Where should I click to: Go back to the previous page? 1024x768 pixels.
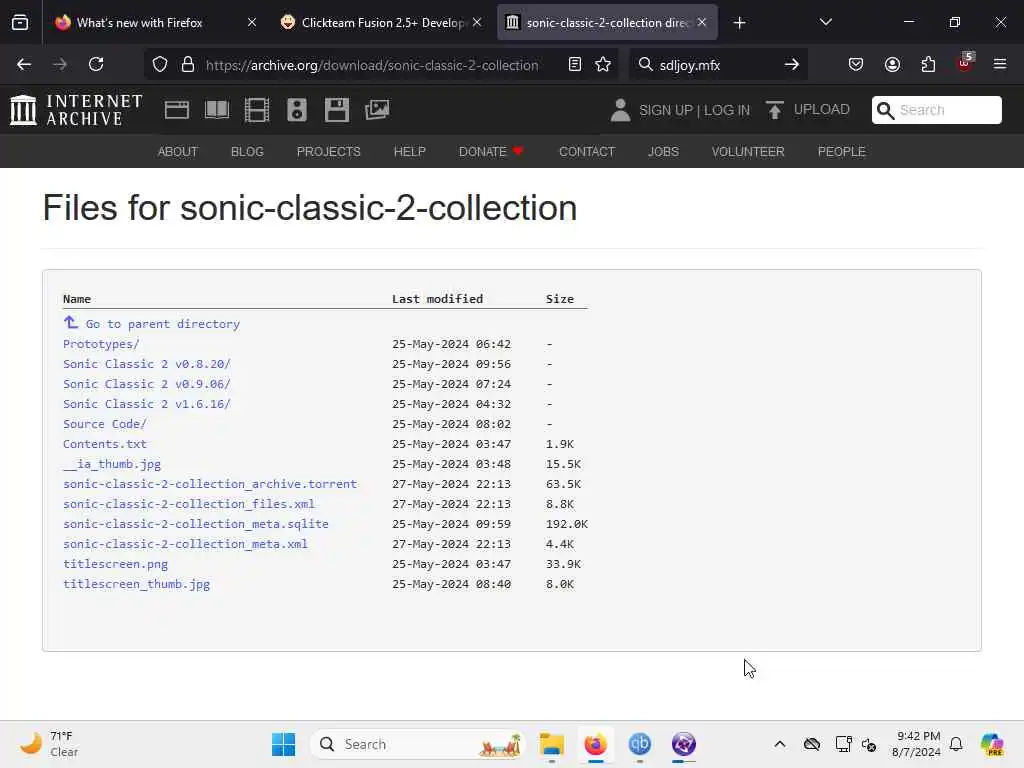[24, 64]
